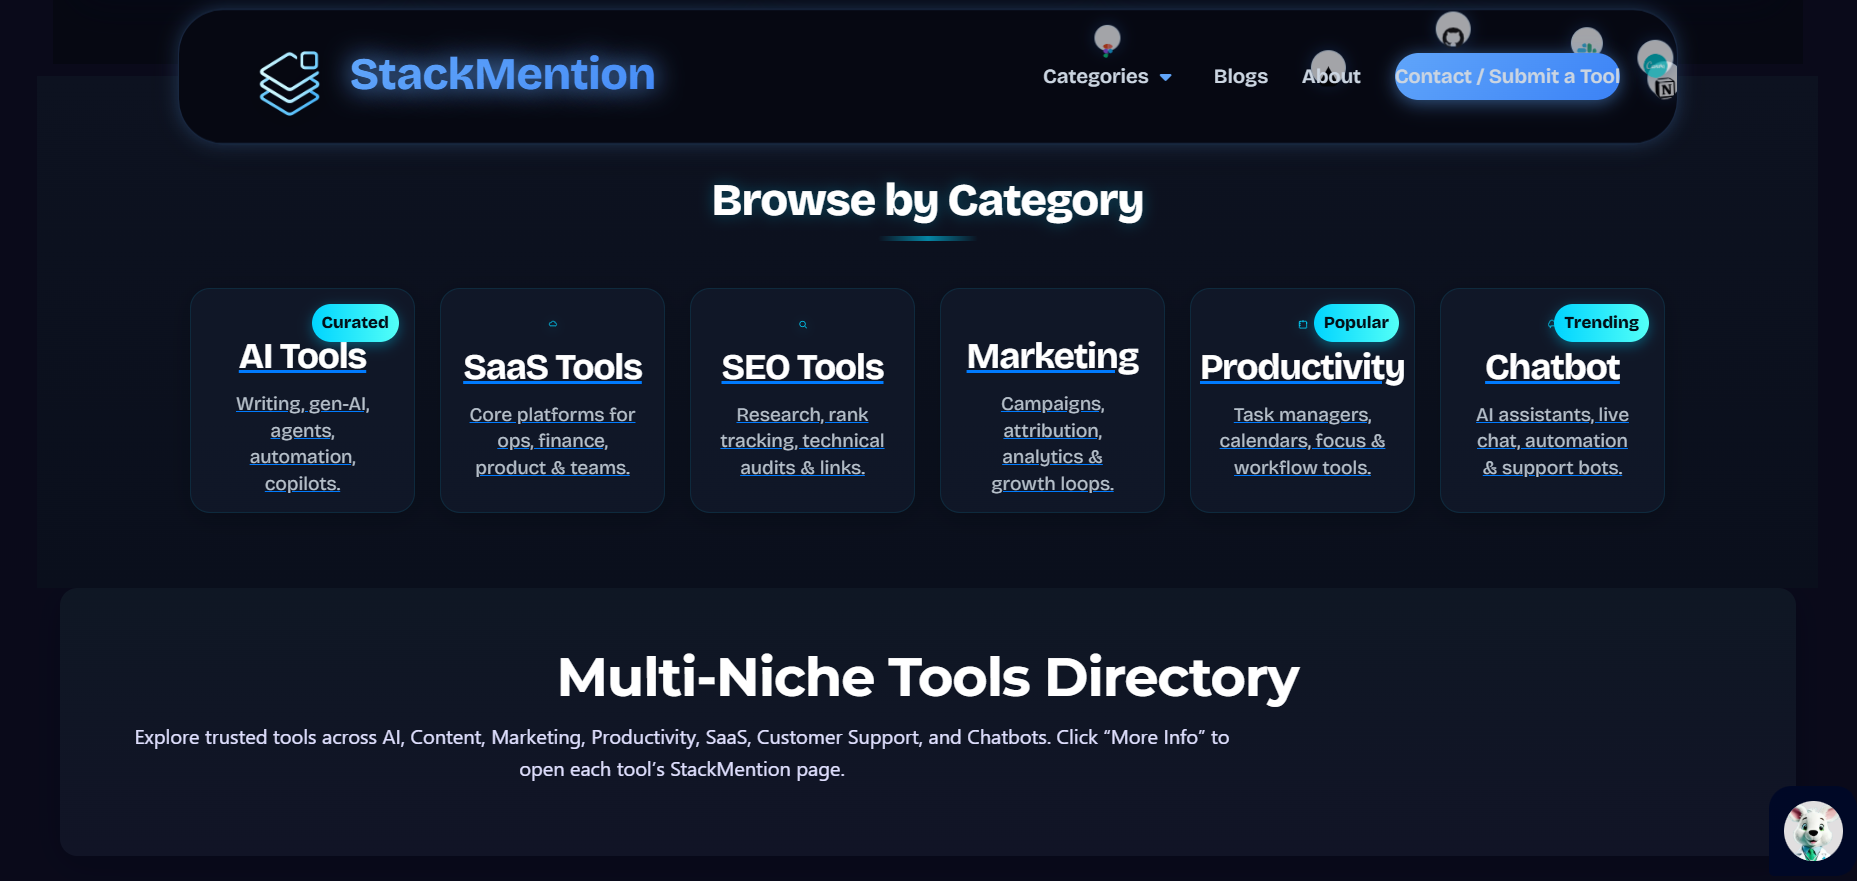Click the floating Slack logo icon

(1587, 43)
